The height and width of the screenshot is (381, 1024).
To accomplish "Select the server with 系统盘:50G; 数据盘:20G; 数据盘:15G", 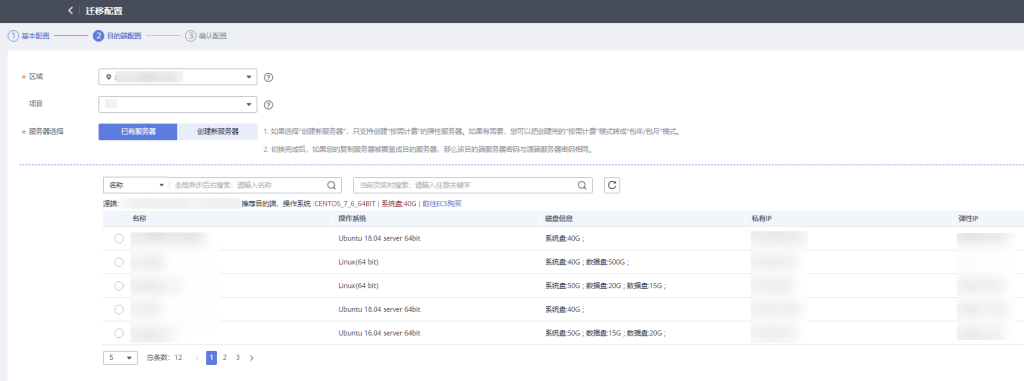I will 119,286.
